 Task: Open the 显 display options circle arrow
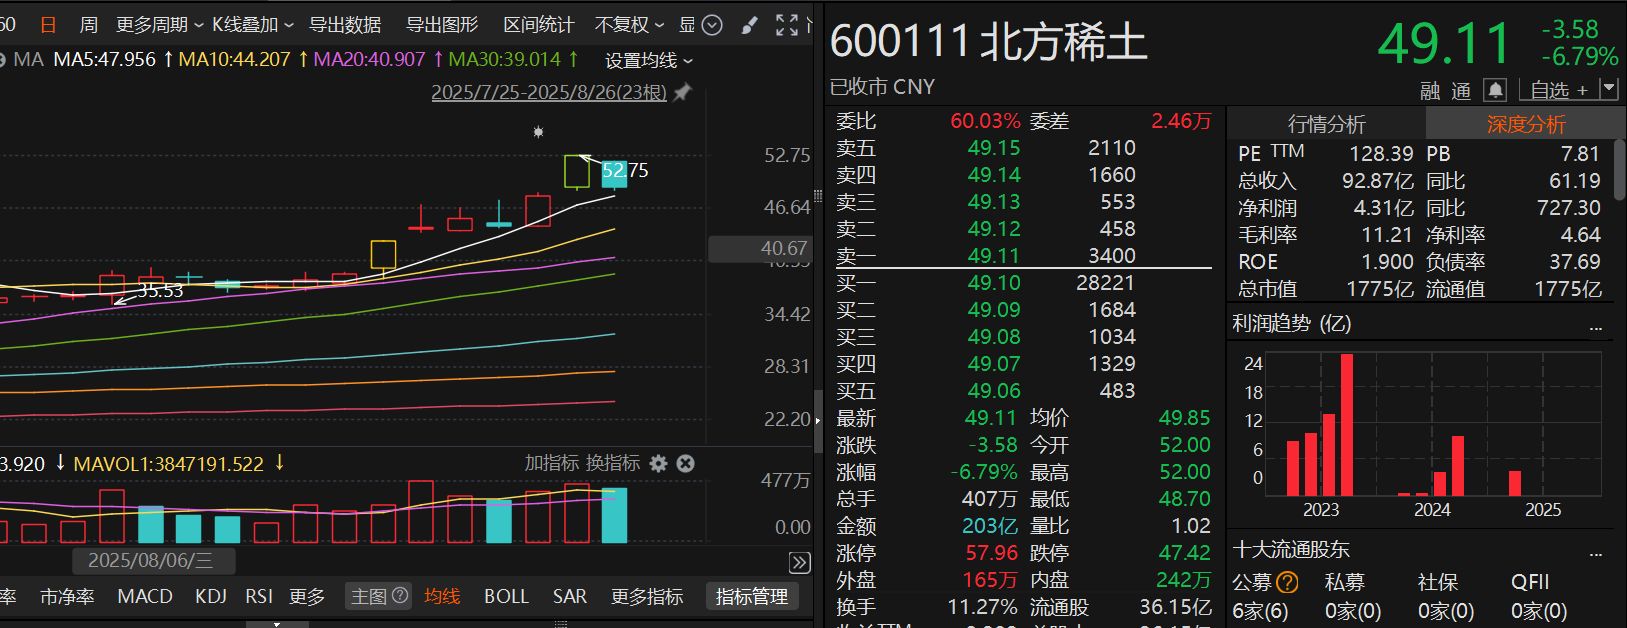point(712,25)
